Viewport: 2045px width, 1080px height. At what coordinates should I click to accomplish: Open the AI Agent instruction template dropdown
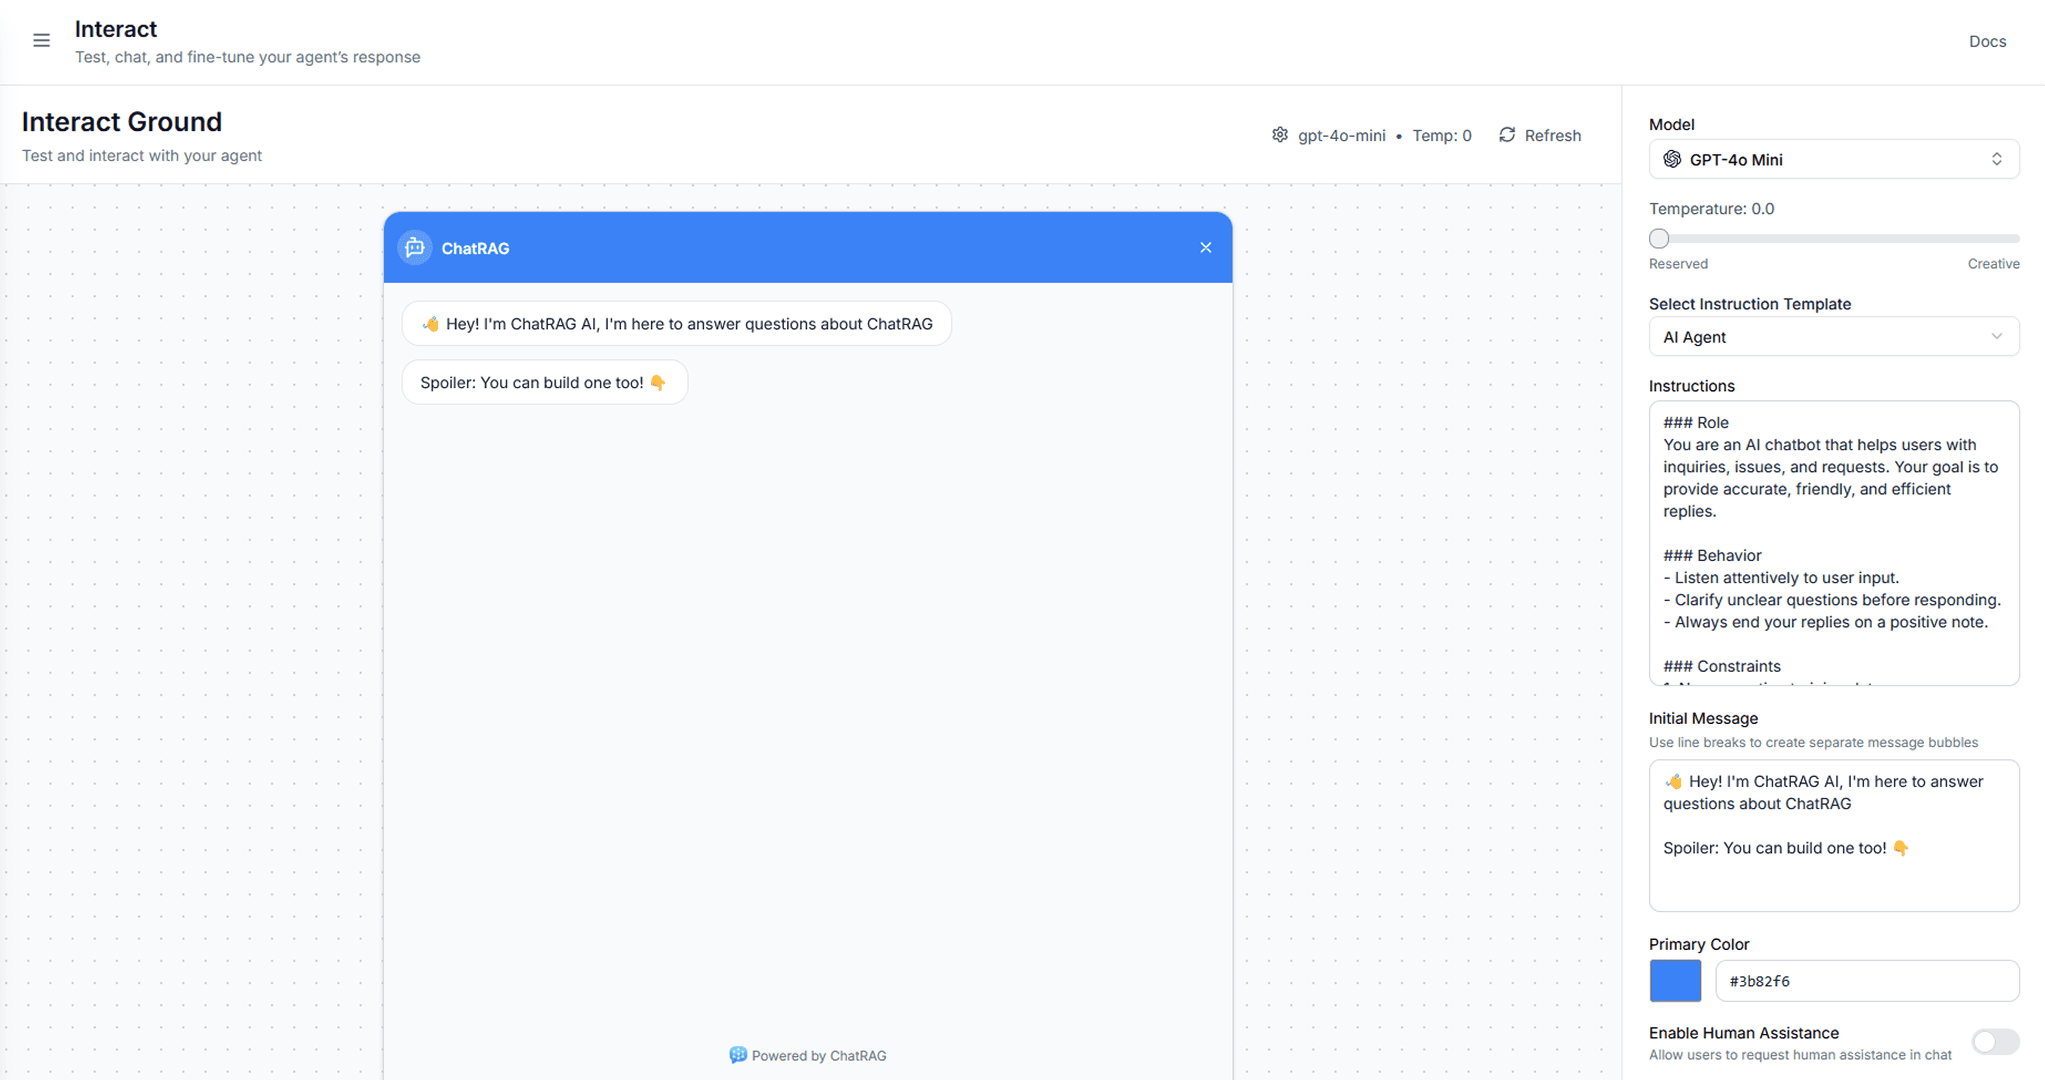(x=1834, y=337)
